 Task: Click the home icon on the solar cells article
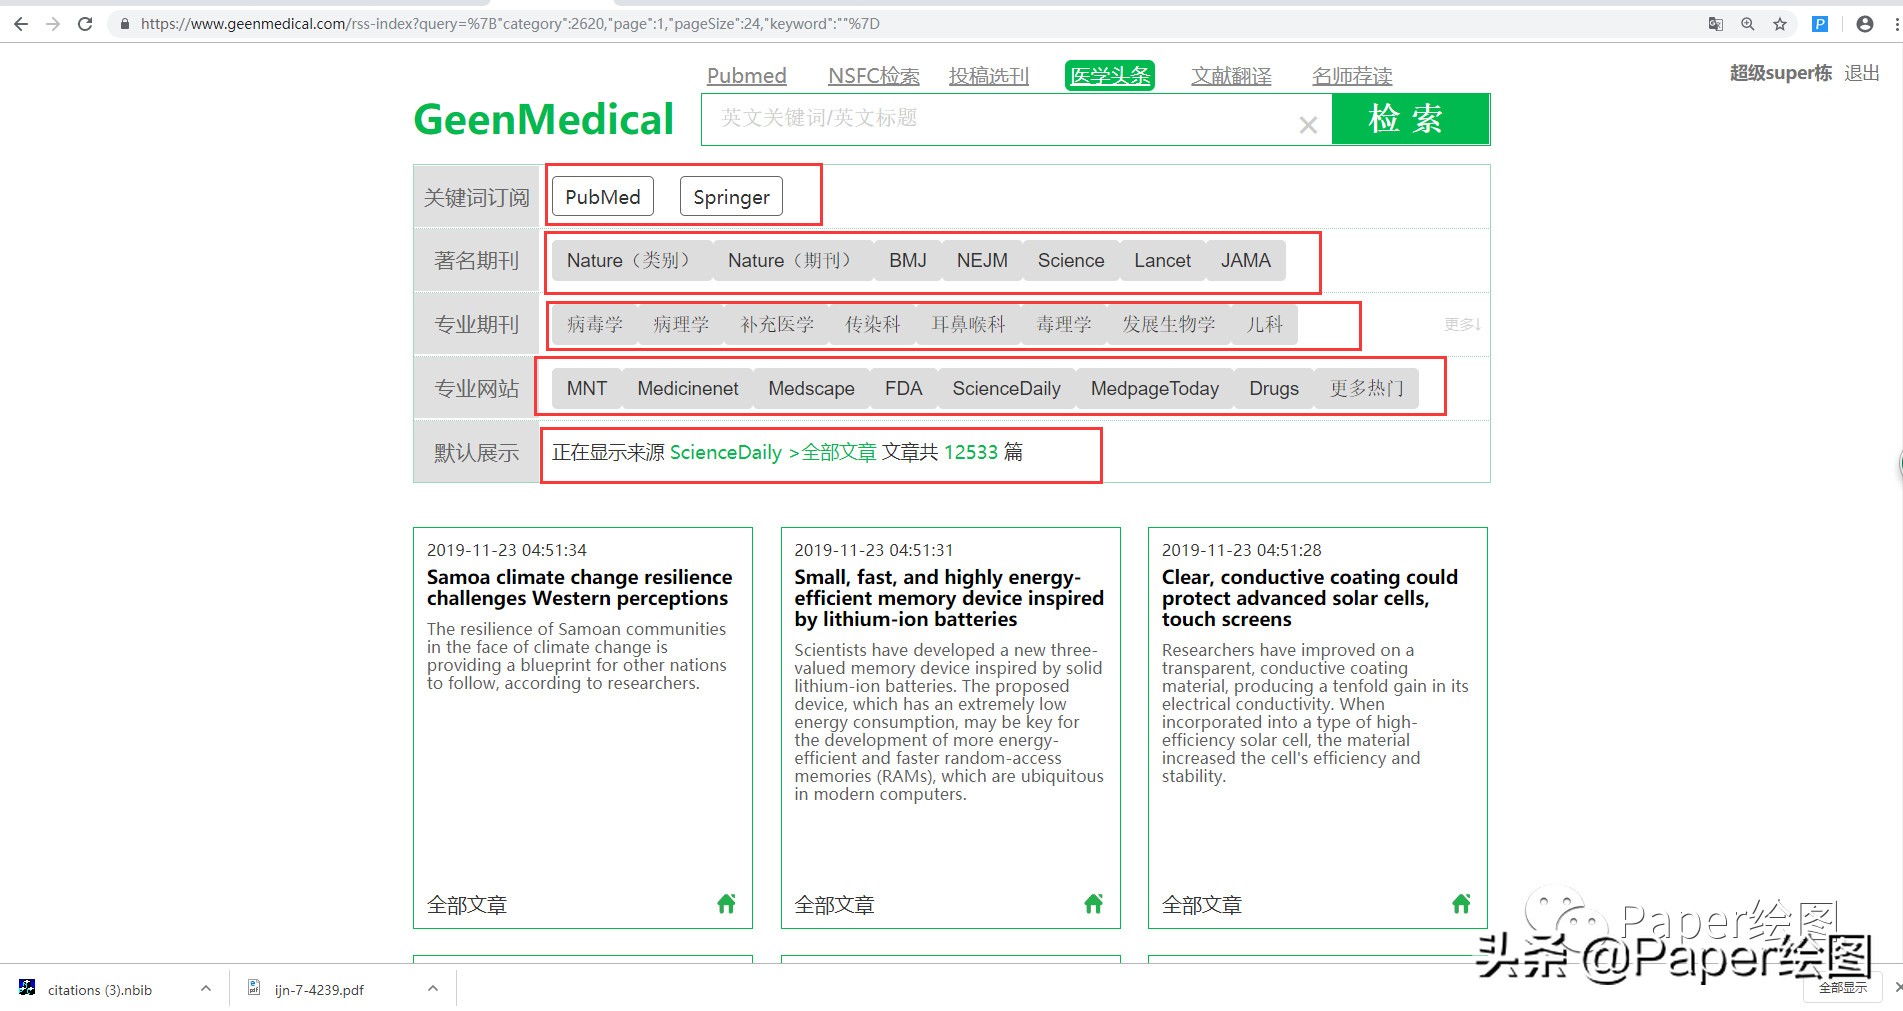(x=1461, y=903)
